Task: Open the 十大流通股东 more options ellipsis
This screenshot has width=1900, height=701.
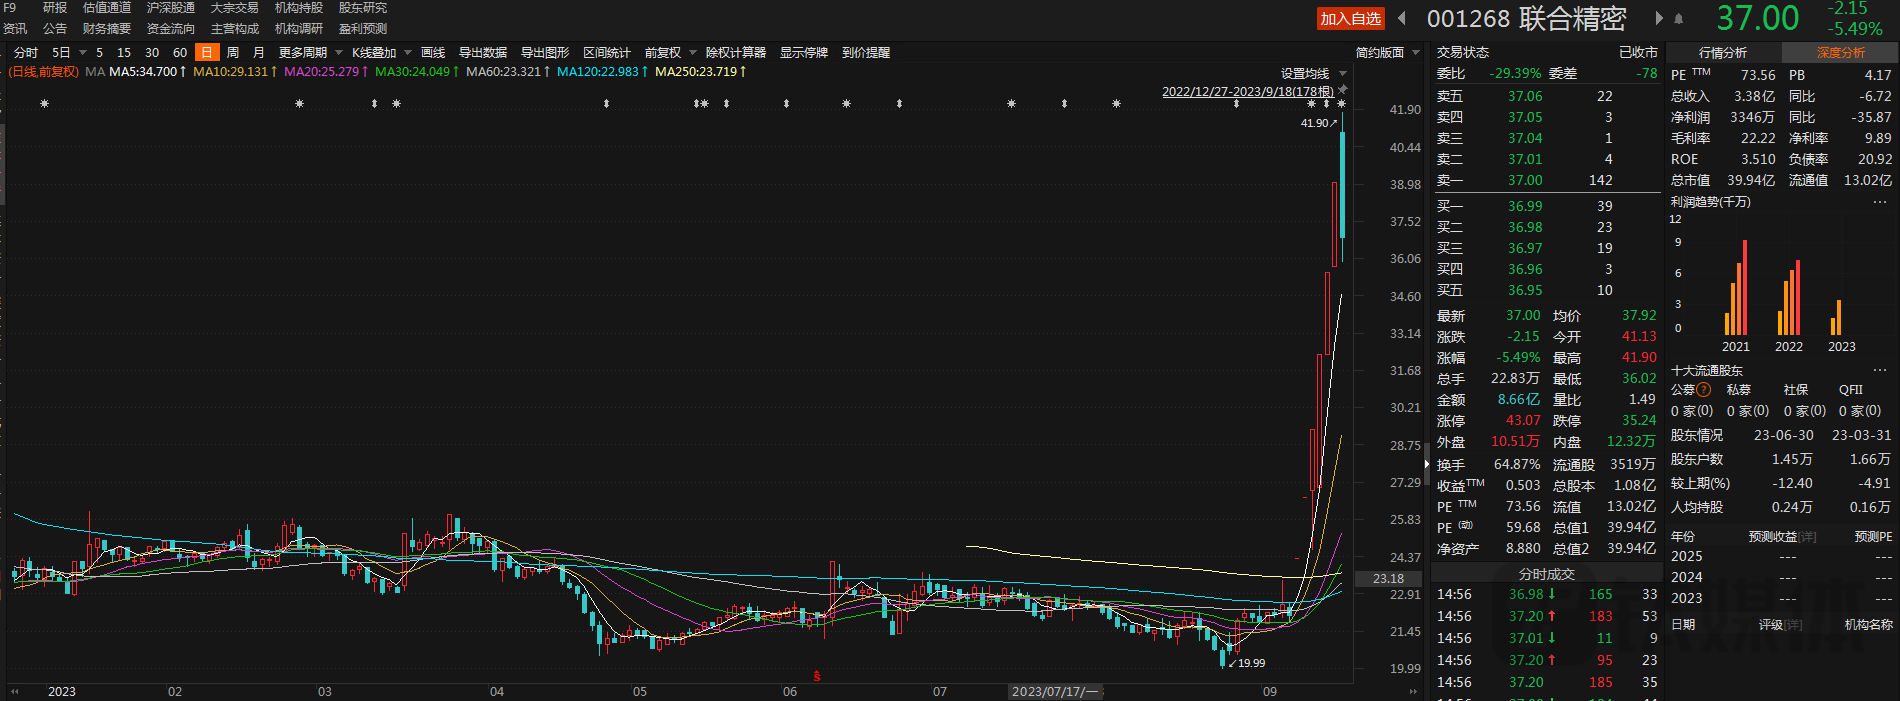Action: [1880, 370]
